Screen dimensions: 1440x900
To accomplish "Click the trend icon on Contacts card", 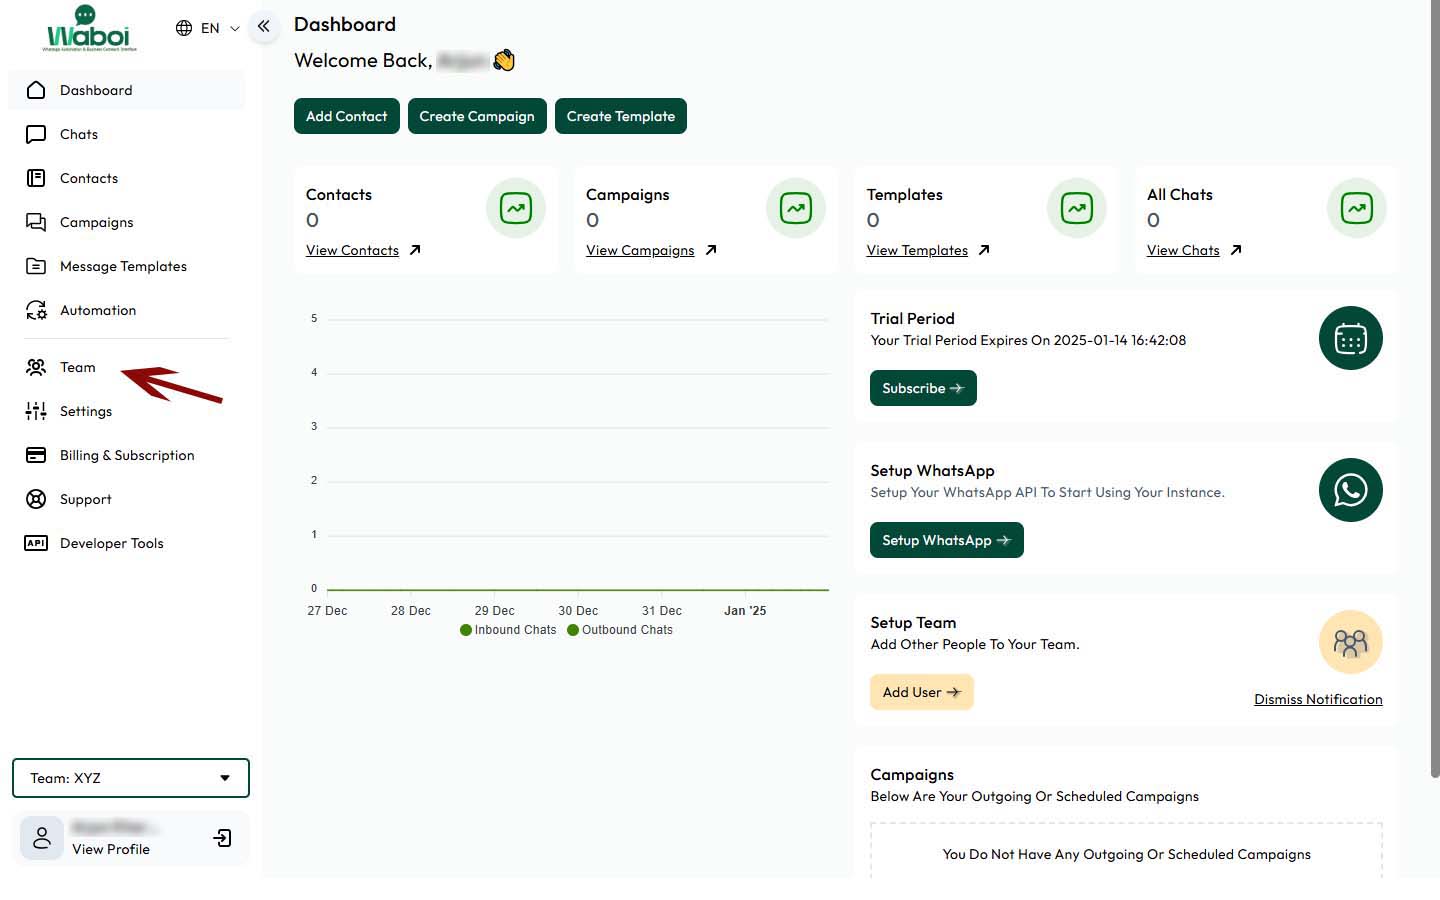I will click(516, 208).
